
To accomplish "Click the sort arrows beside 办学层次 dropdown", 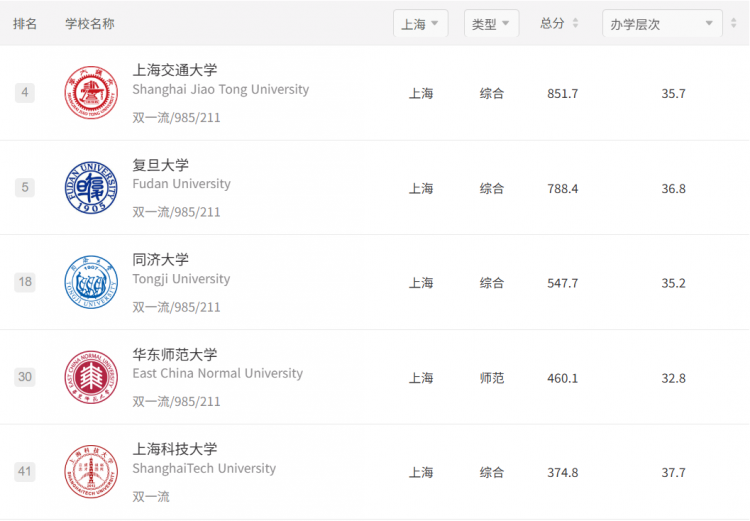I will (734, 23).
